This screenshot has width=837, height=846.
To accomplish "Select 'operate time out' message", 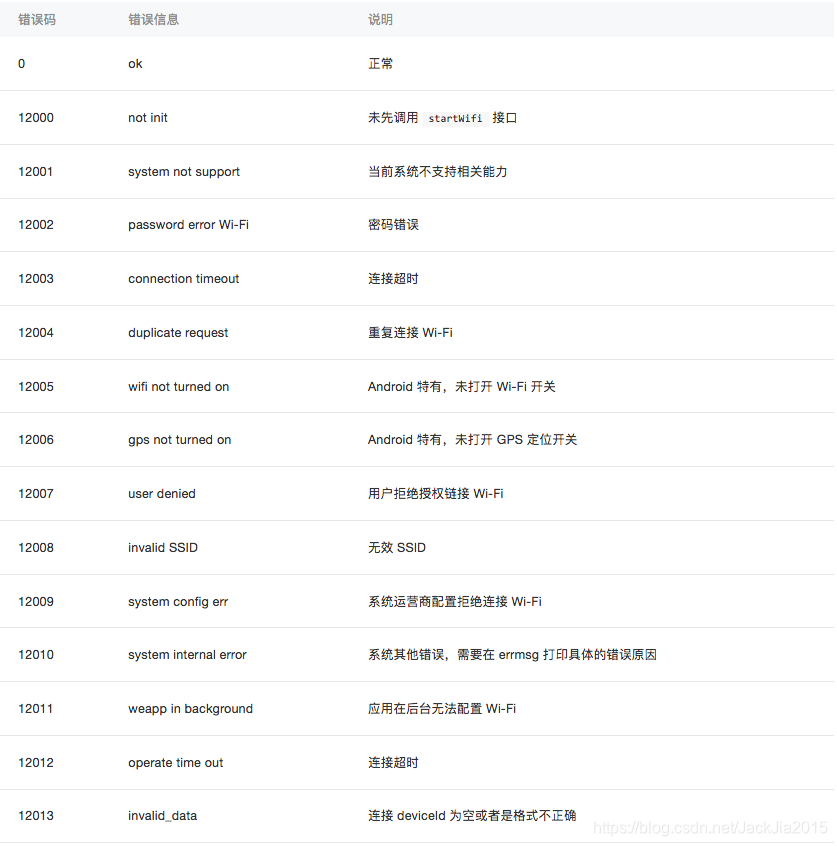I will [x=175, y=762].
